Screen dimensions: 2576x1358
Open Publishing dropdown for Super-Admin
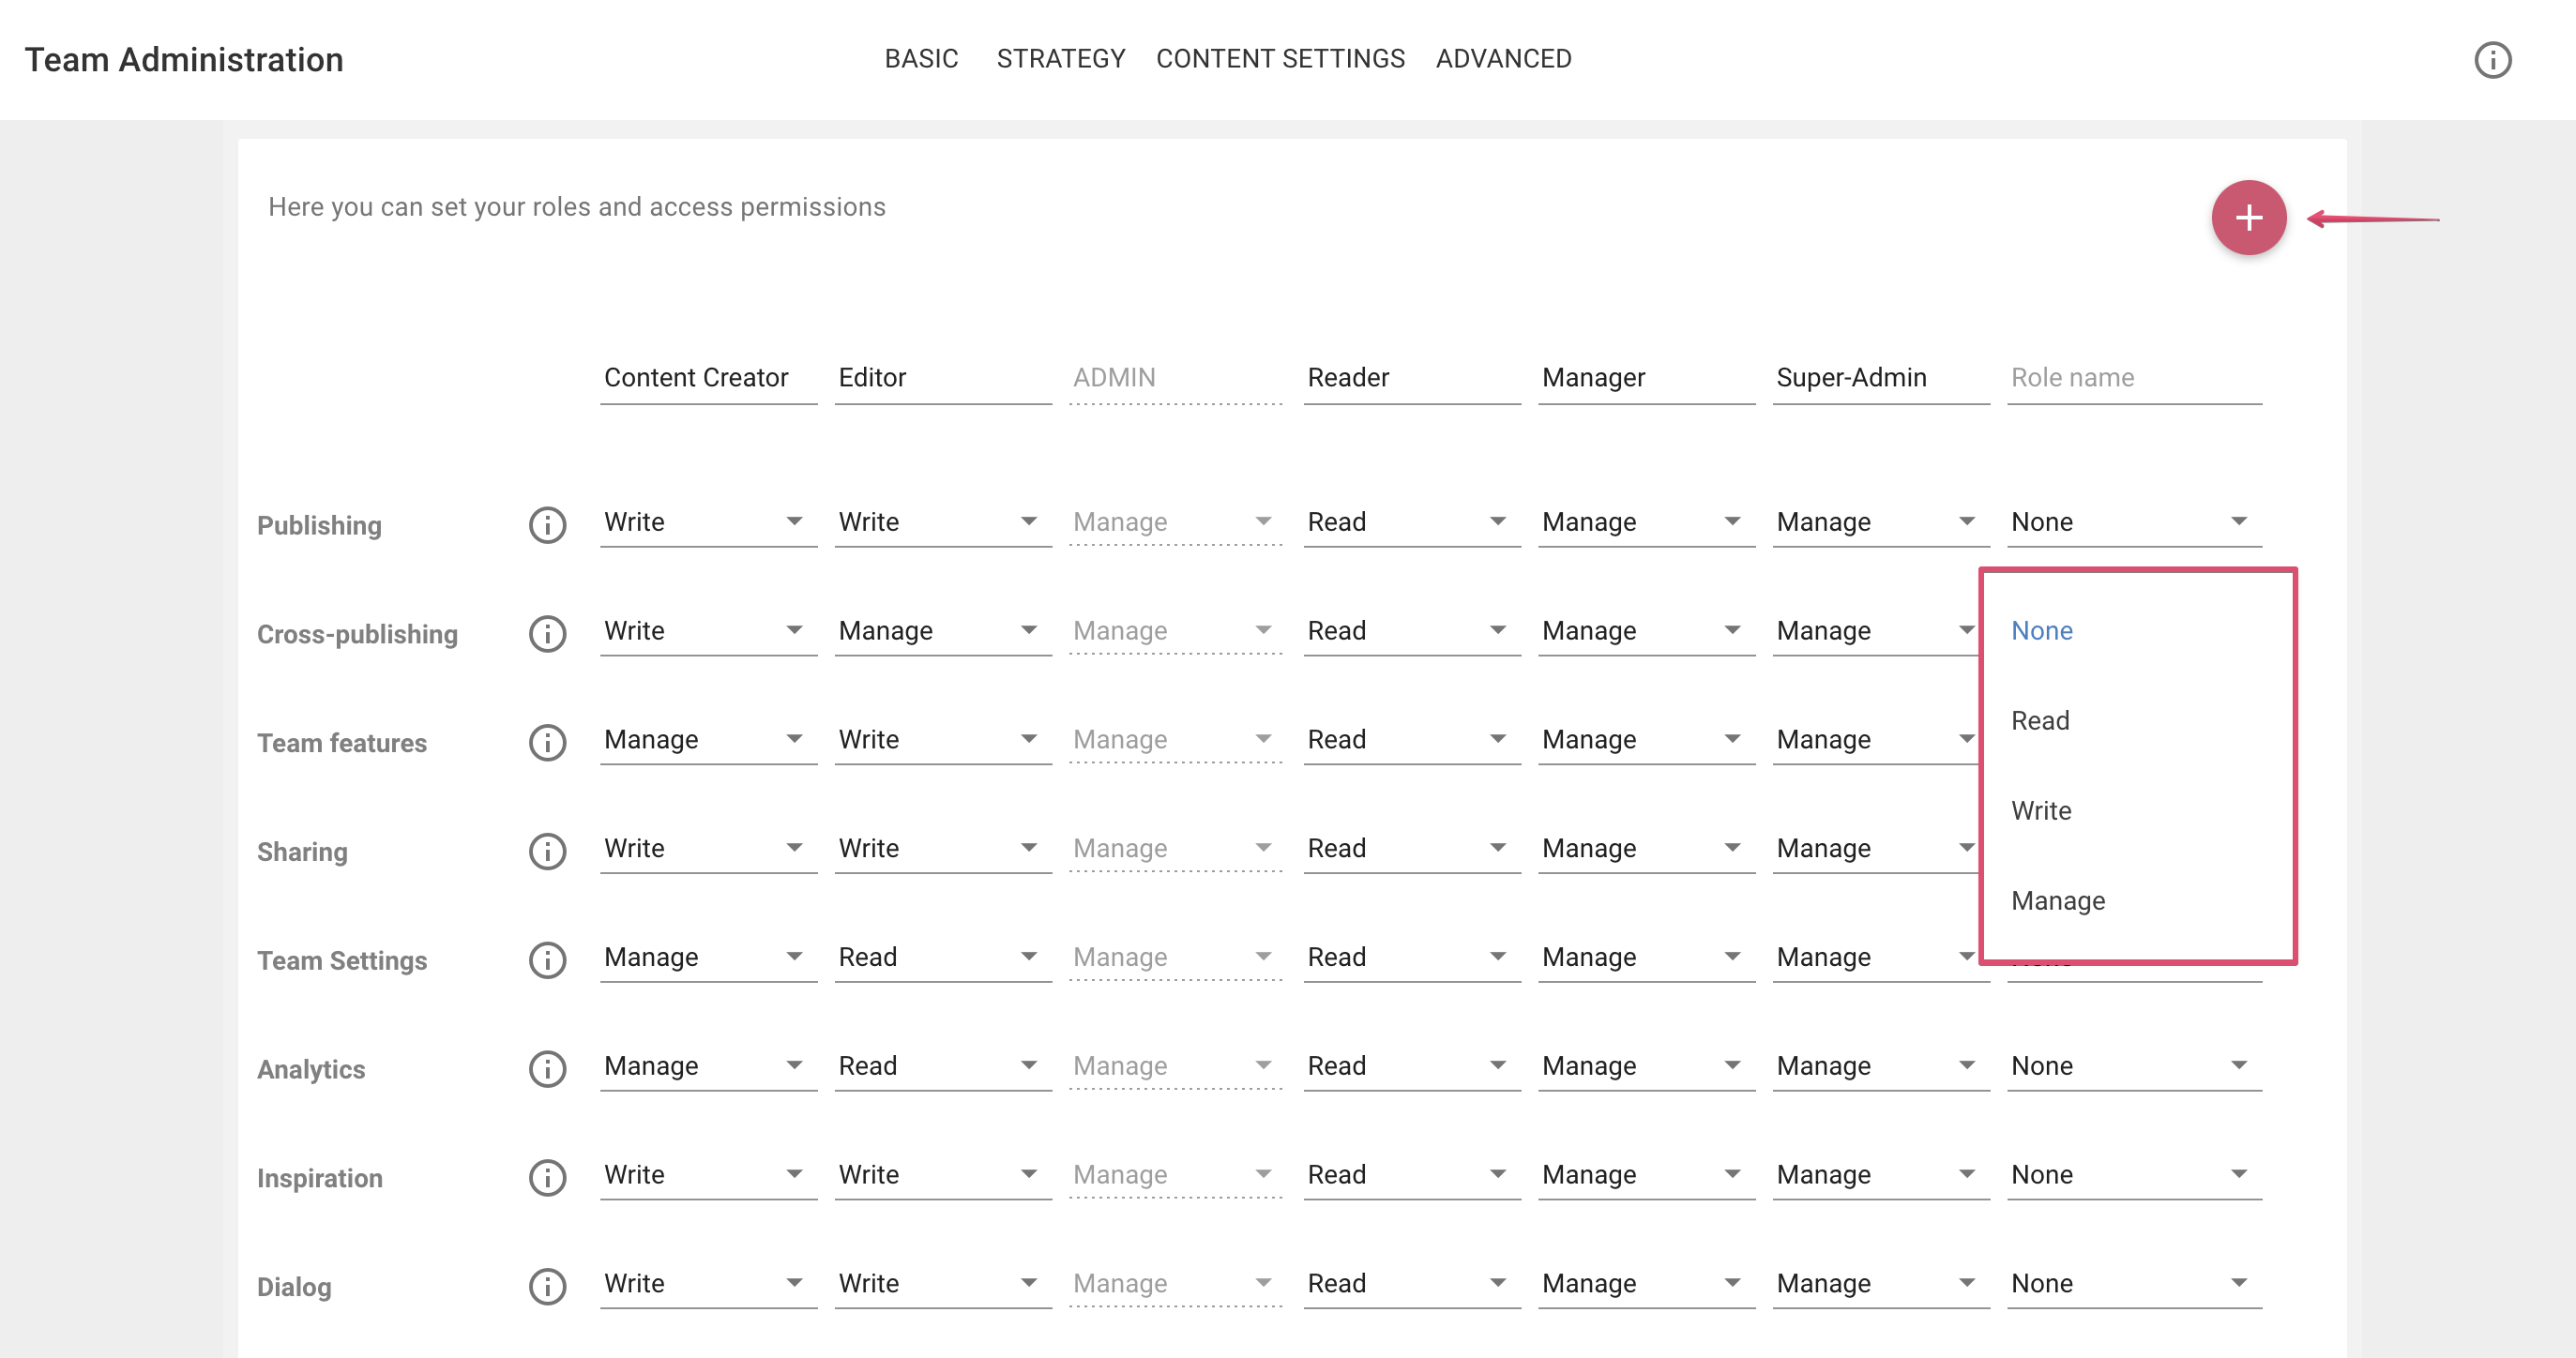coord(1881,522)
